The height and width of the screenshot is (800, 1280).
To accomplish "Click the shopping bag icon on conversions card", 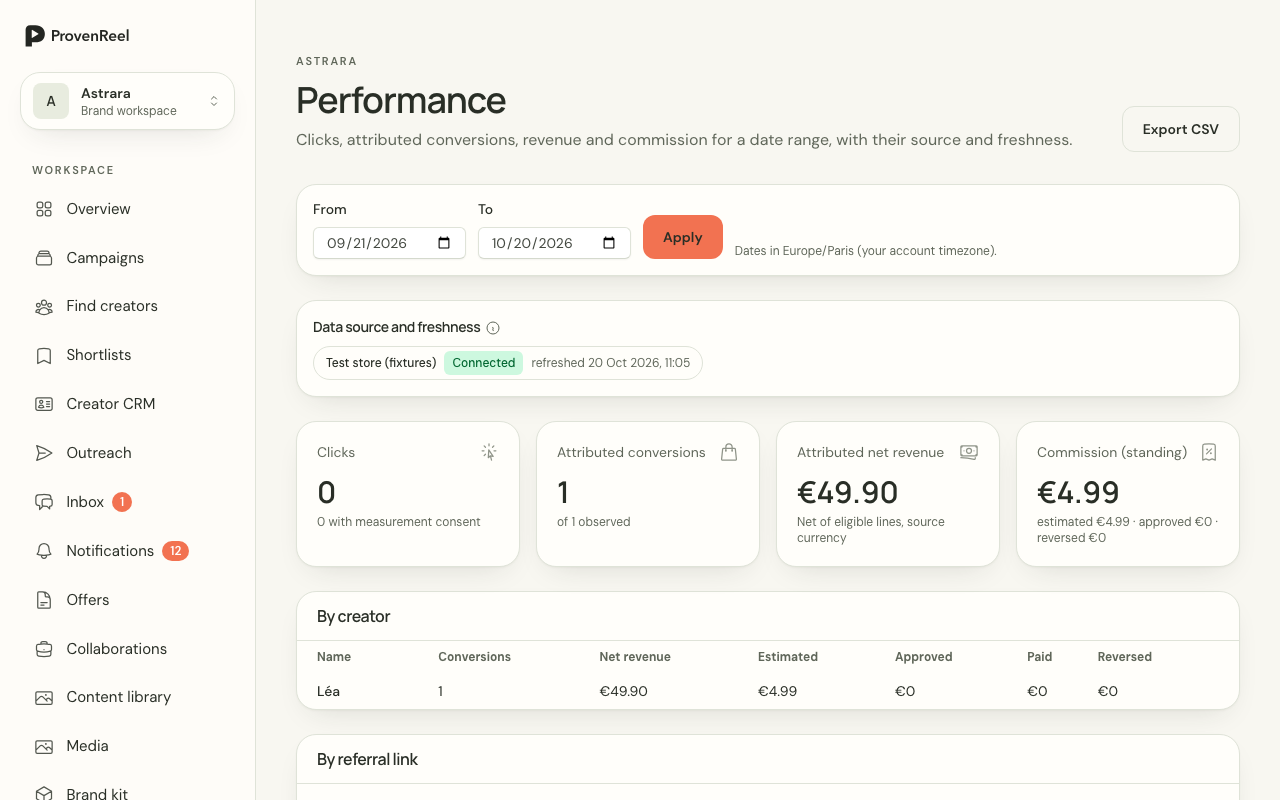I will 729,452.
